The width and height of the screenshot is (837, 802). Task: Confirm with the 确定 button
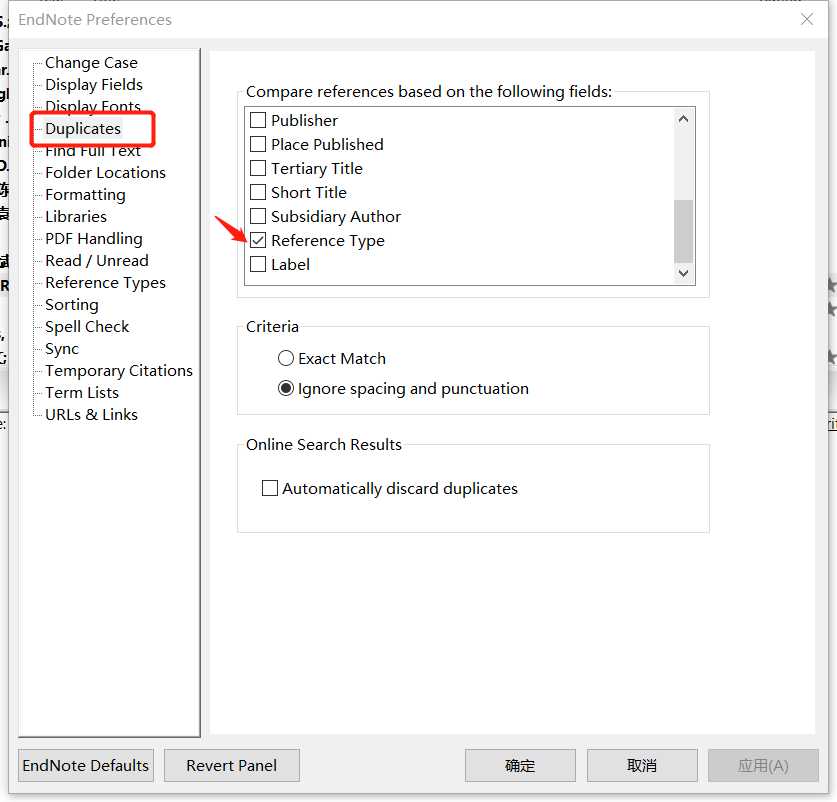click(x=520, y=766)
